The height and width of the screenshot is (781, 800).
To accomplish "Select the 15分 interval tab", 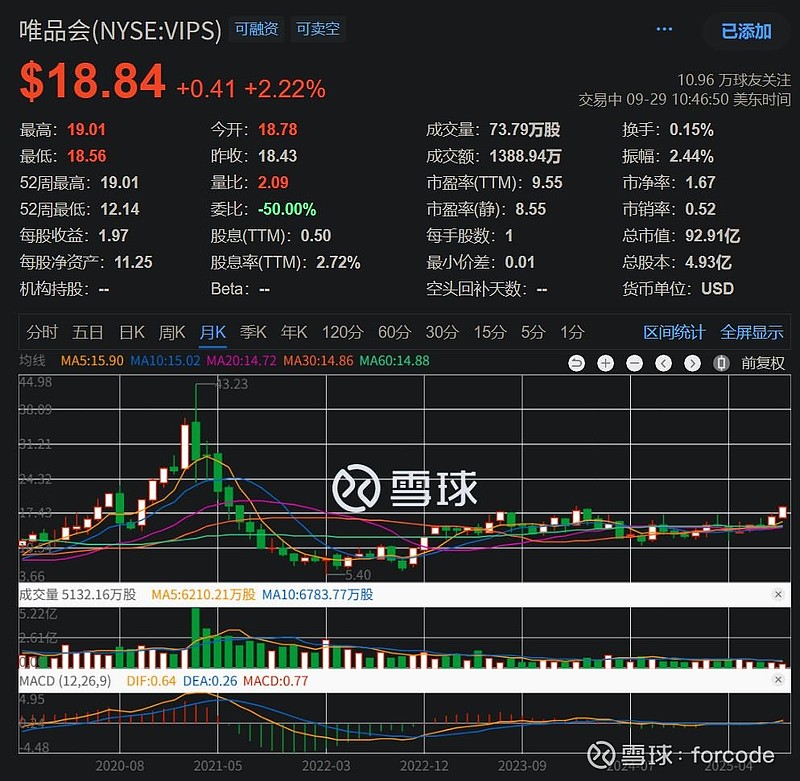I will click(490, 332).
